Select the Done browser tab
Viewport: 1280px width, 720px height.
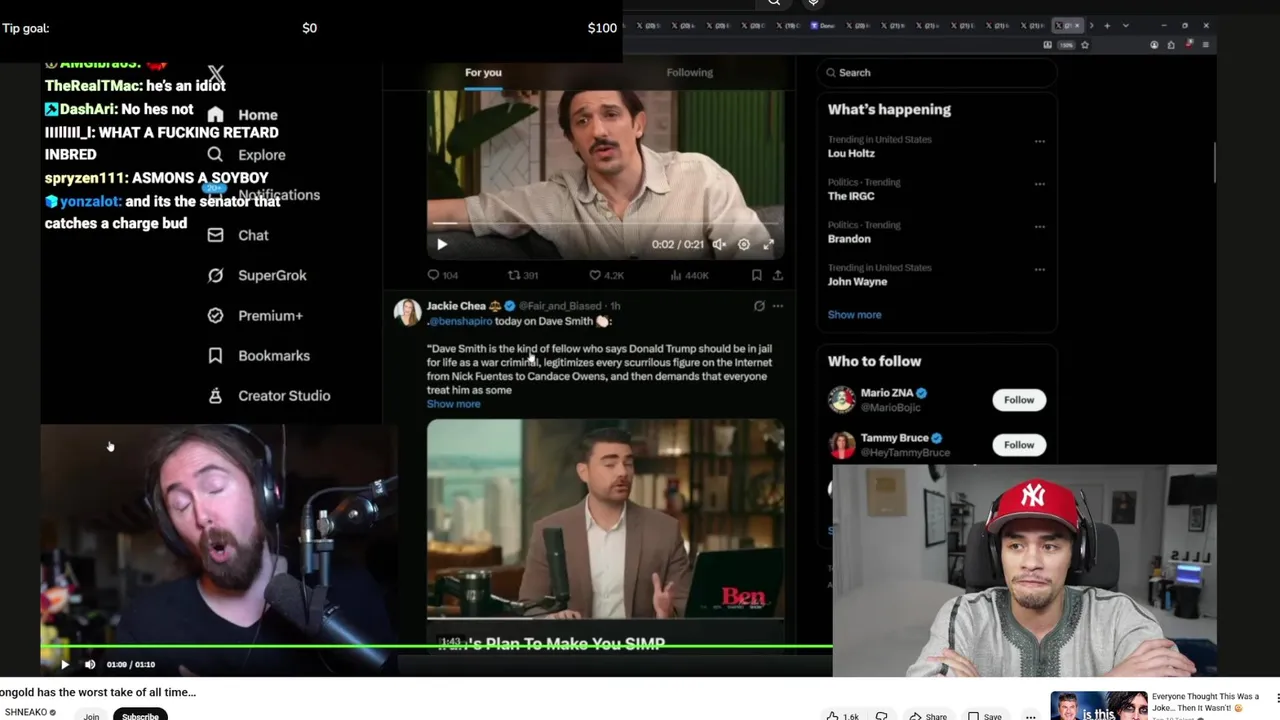[824, 25]
